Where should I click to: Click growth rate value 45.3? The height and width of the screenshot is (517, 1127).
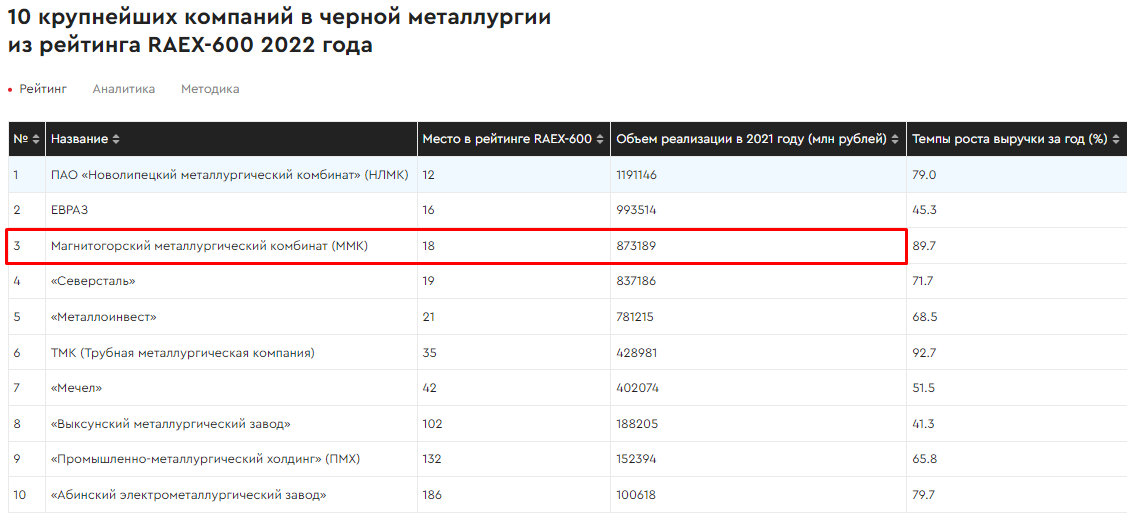923,210
